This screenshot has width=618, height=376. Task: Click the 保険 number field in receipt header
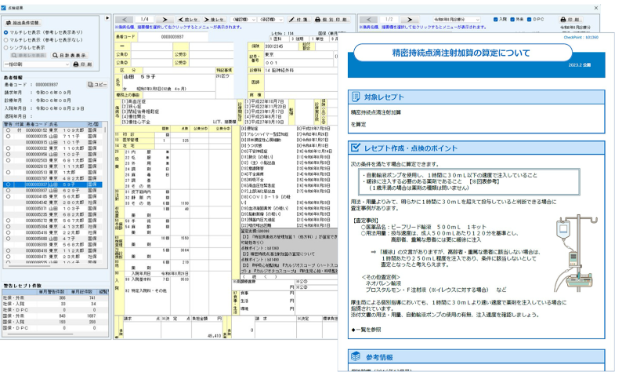[281, 47]
